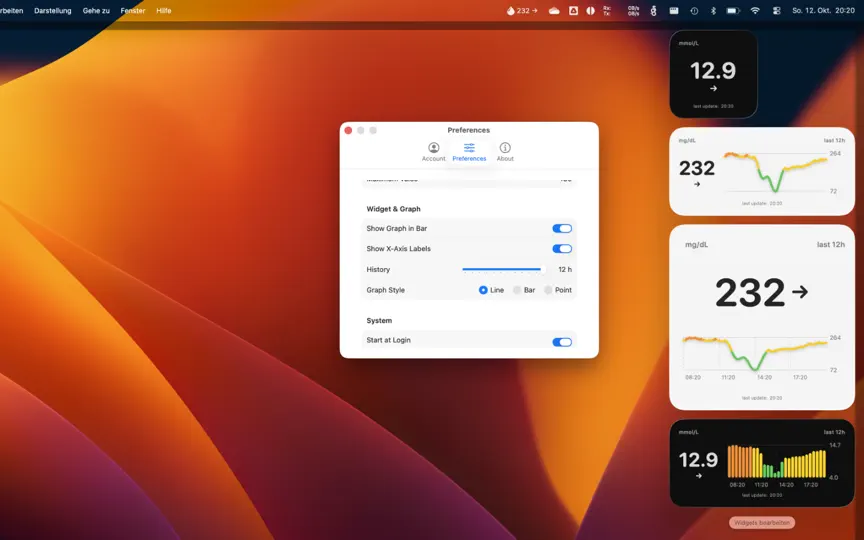
Task: Open the Hilfe menu
Action: pos(164,10)
